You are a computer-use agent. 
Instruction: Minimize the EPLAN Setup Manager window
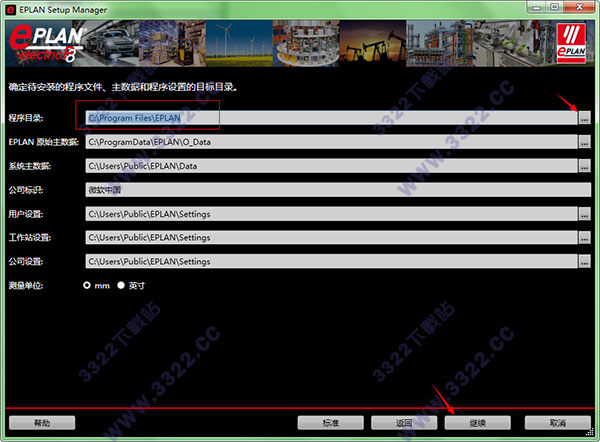[x=536, y=7]
